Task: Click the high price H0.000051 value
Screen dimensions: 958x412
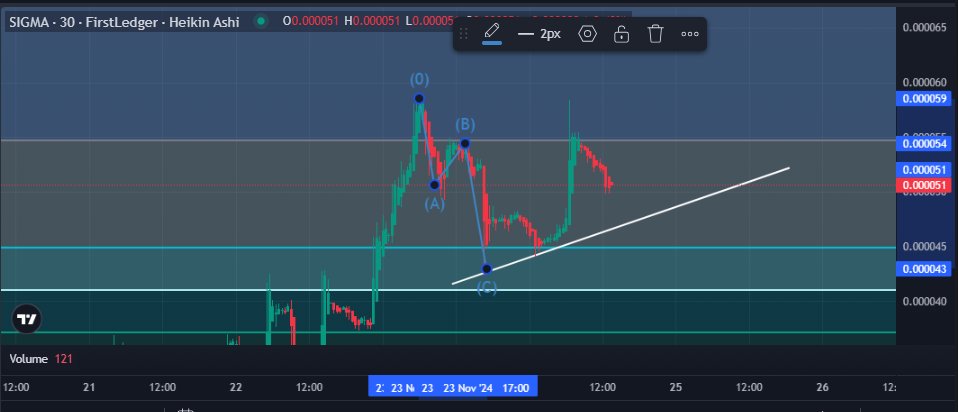Action: click(x=372, y=21)
